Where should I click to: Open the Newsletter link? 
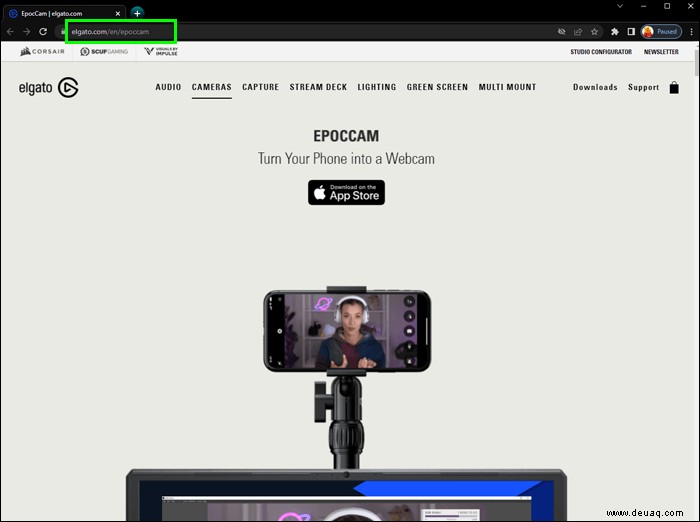(661, 52)
